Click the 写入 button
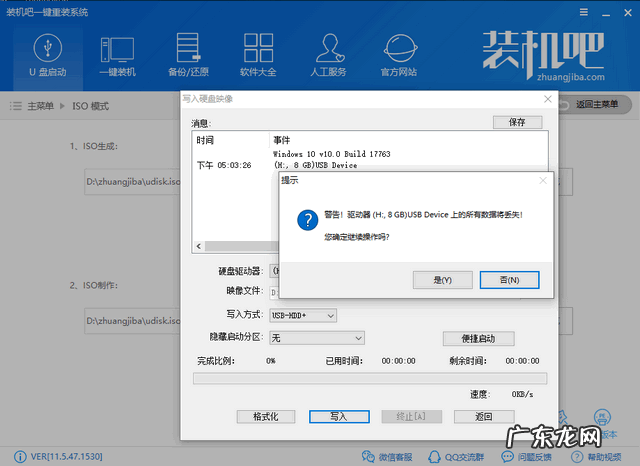 [339, 417]
